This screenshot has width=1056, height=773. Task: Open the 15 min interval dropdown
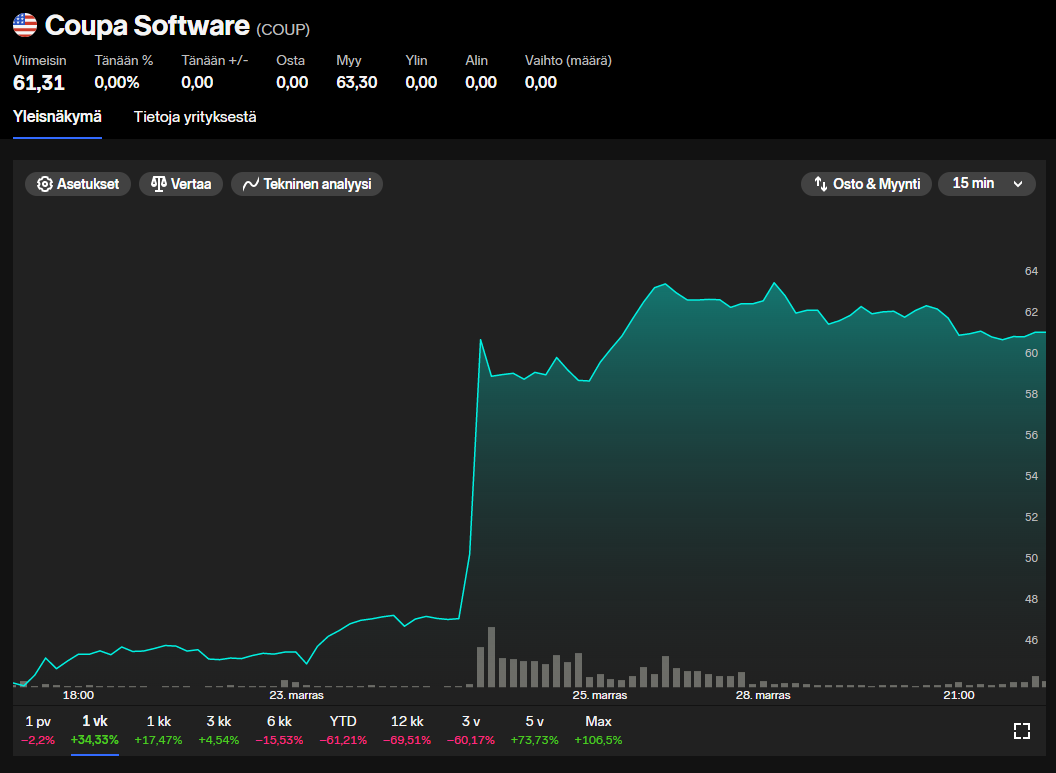(985, 183)
